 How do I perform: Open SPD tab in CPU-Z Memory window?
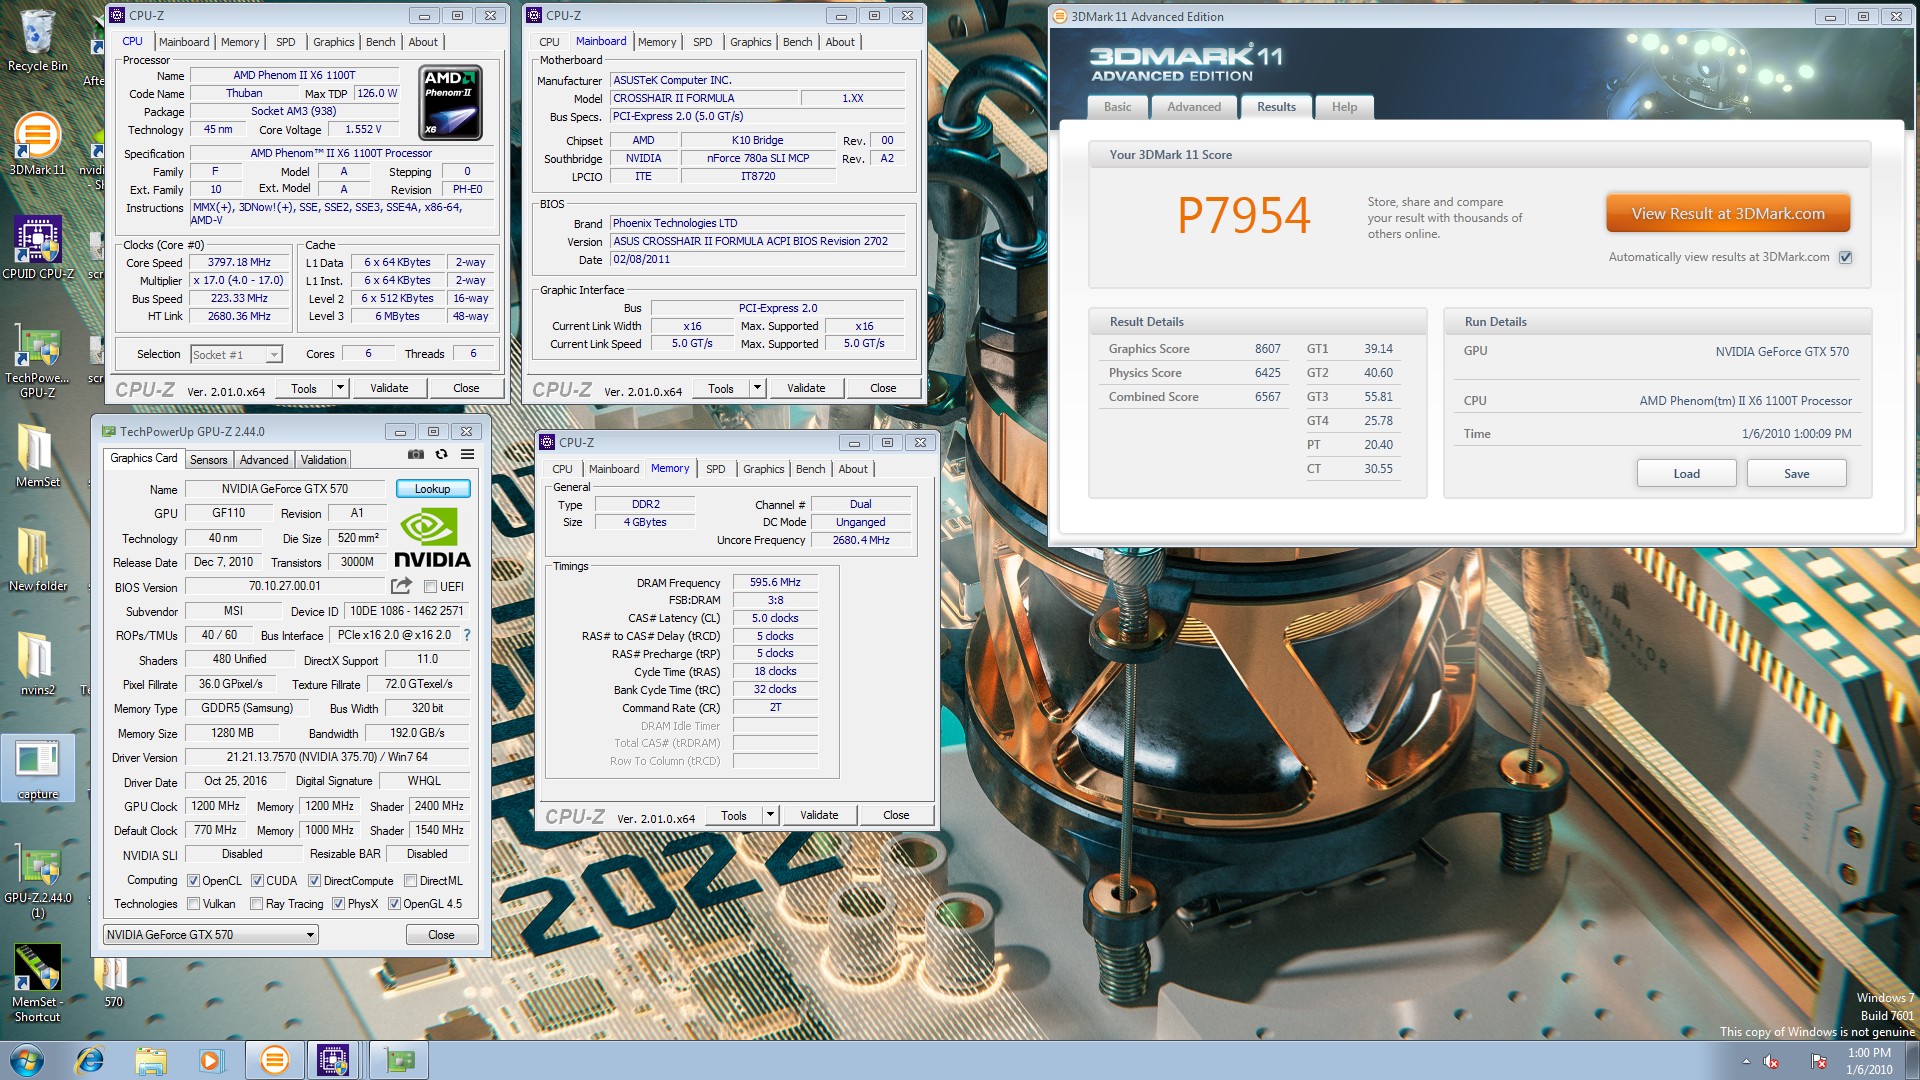[716, 469]
